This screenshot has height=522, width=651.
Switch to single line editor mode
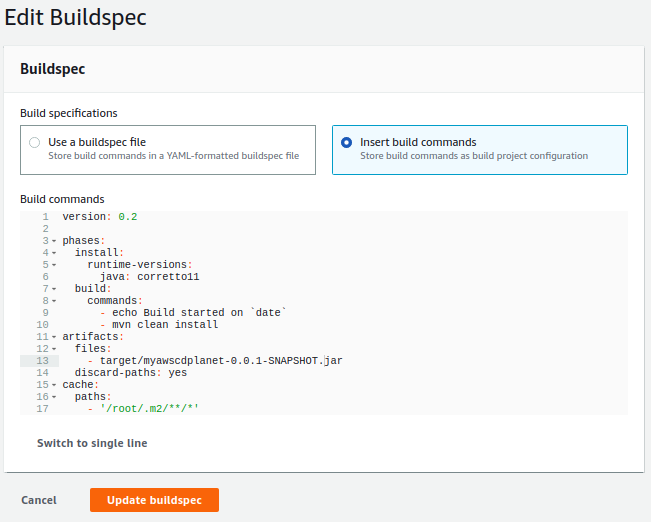coord(92,443)
